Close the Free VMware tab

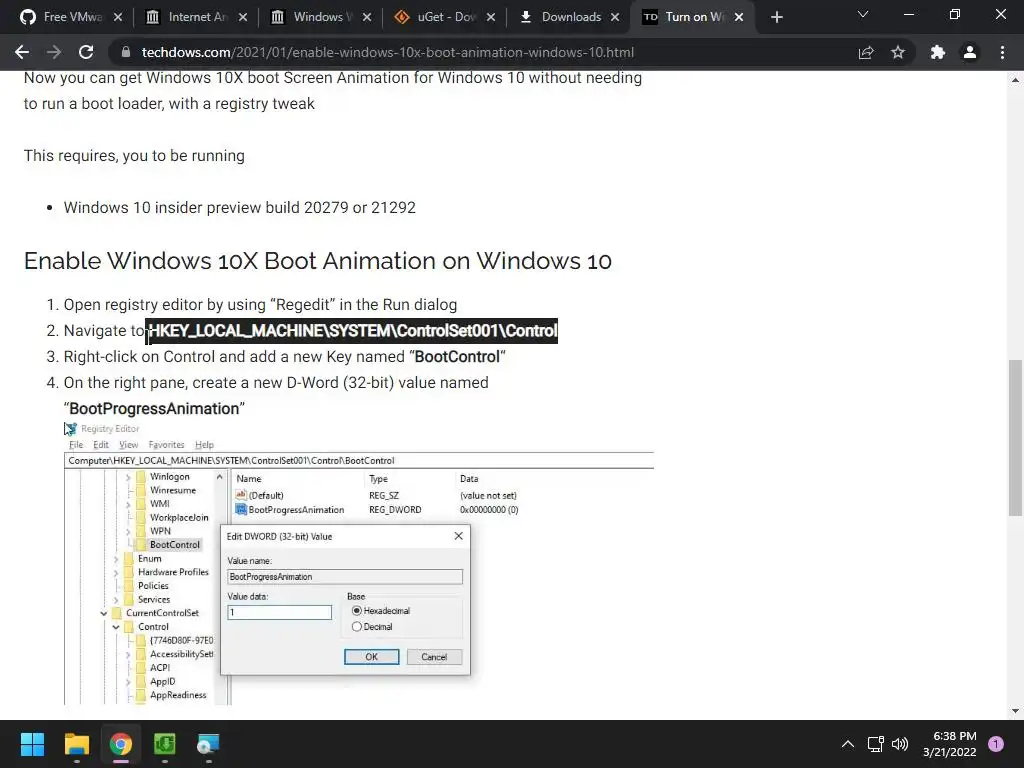[118, 17]
